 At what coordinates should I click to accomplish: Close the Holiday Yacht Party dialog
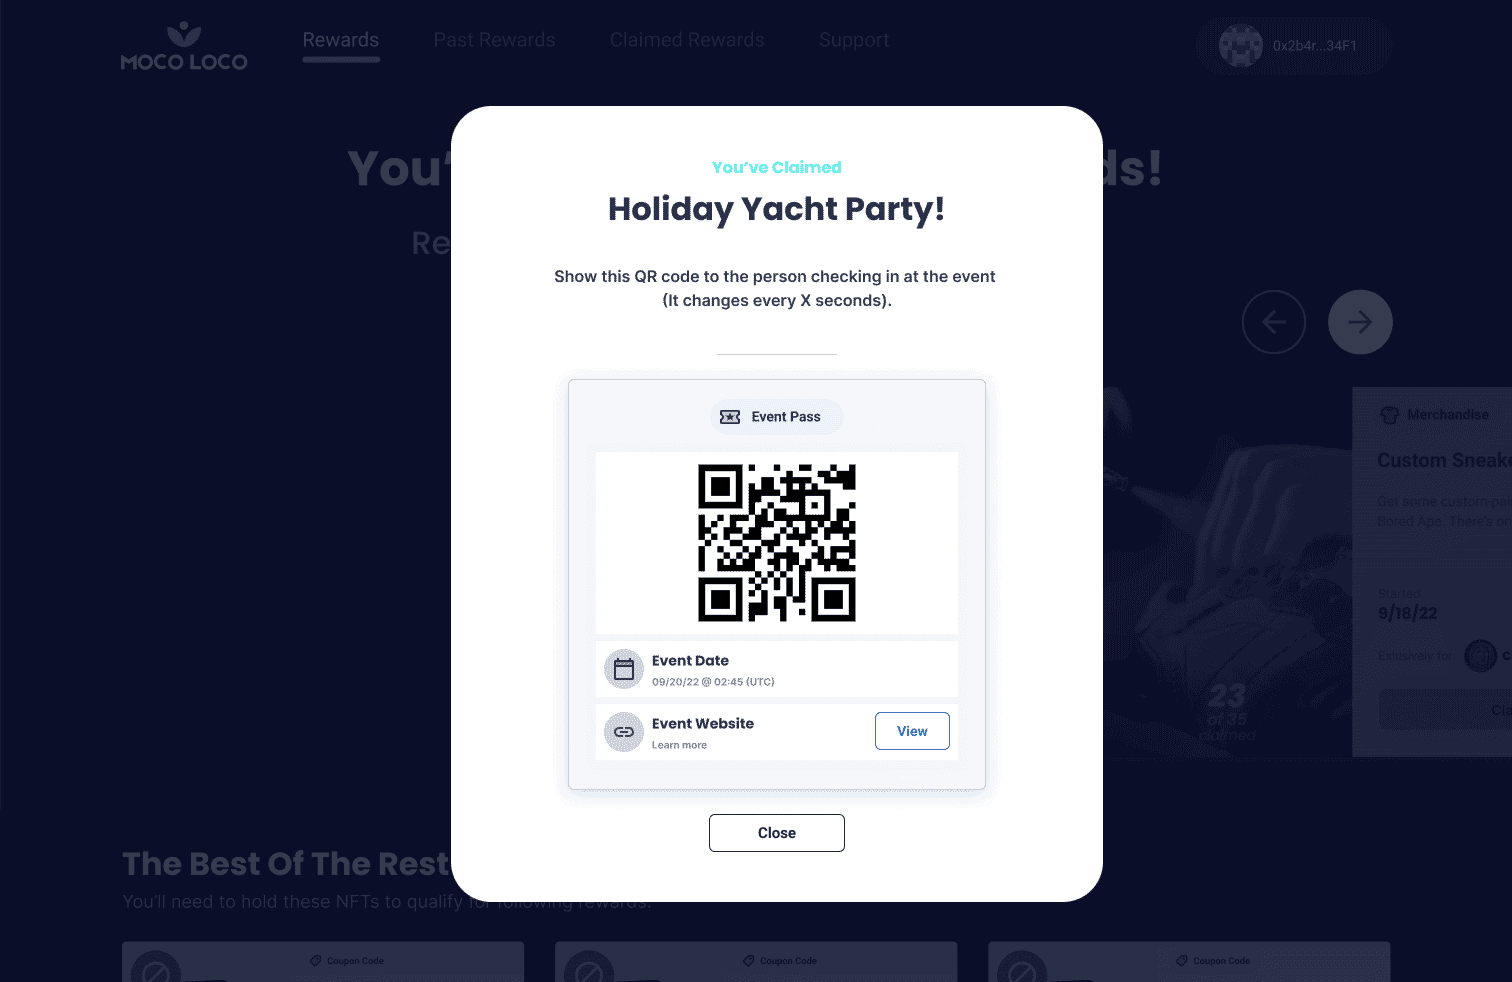(x=777, y=833)
